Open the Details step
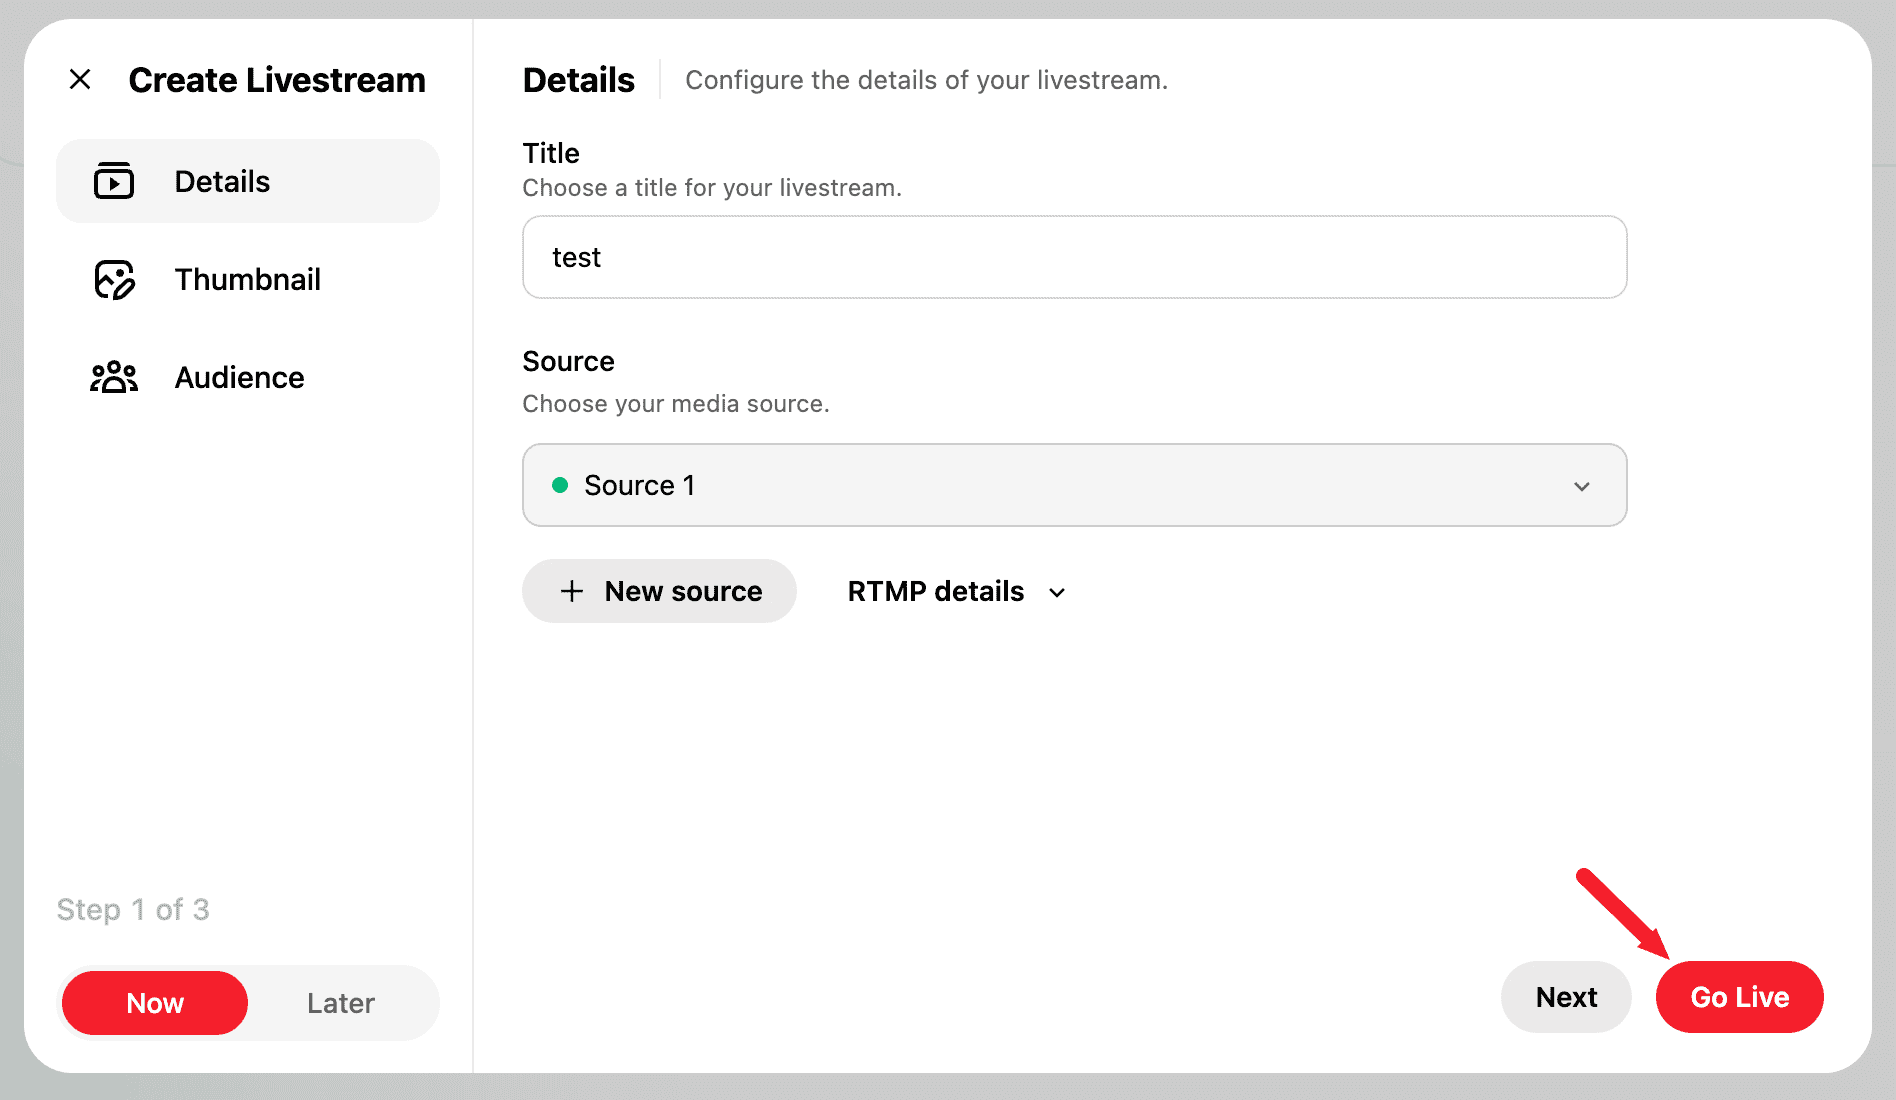1896x1100 pixels. [248, 181]
